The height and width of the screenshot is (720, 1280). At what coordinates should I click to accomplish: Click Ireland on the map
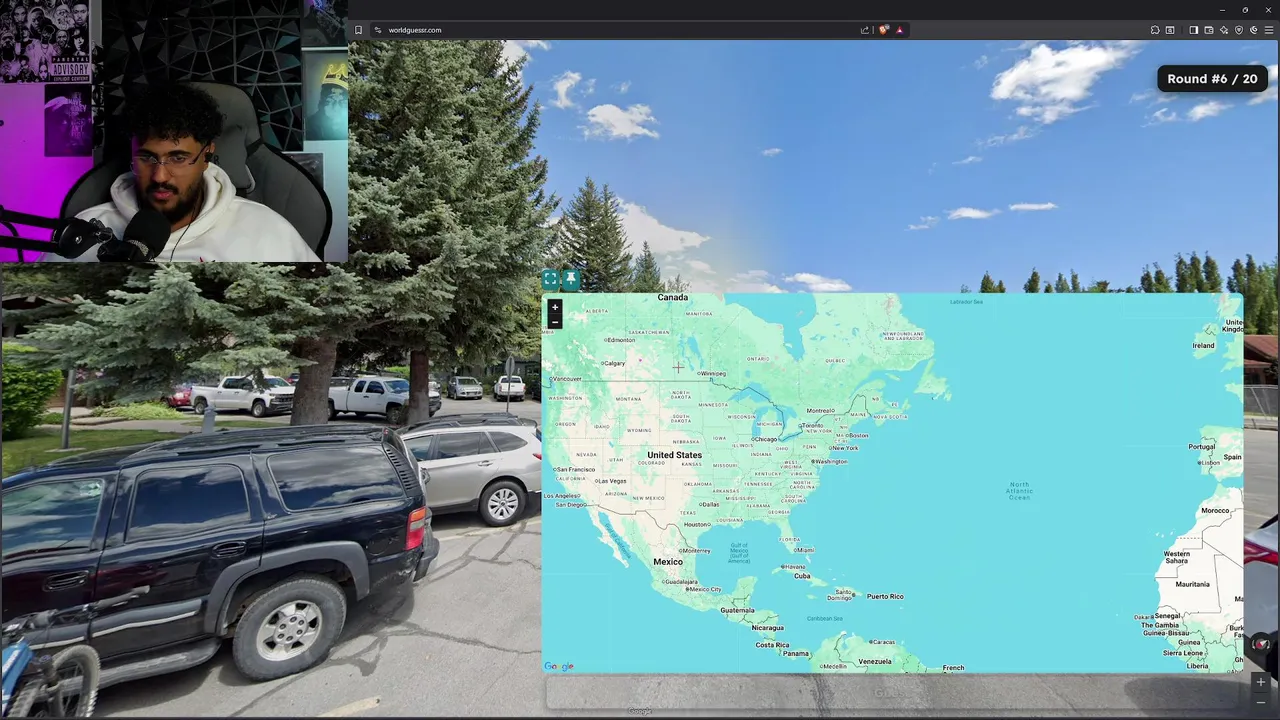(x=1203, y=346)
